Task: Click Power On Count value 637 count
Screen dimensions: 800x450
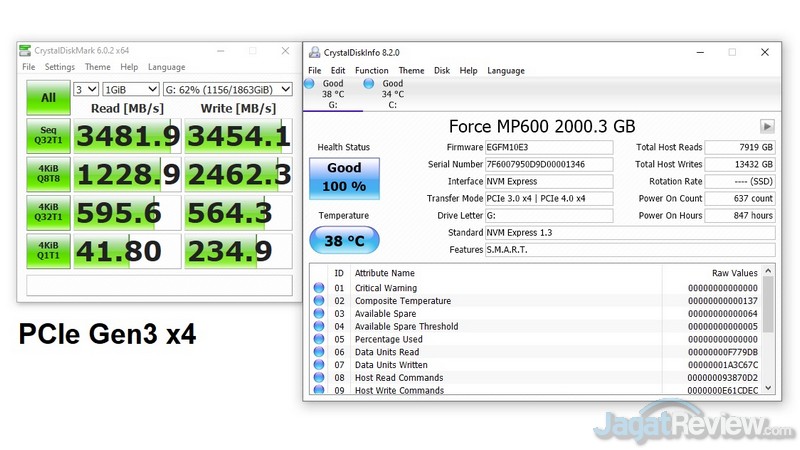Action: pos(740,198)
